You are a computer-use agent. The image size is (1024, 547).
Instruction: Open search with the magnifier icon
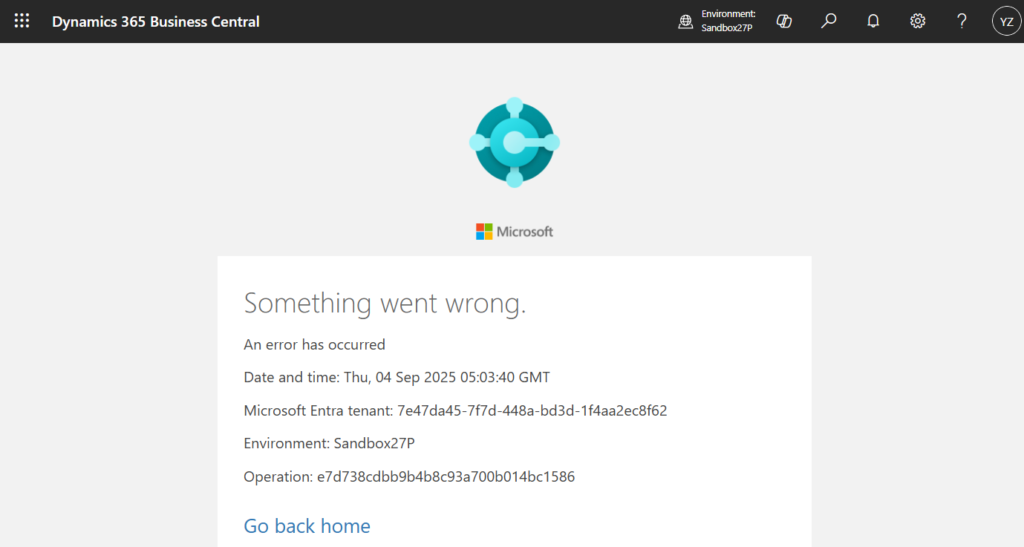click(x=829, y=21)
